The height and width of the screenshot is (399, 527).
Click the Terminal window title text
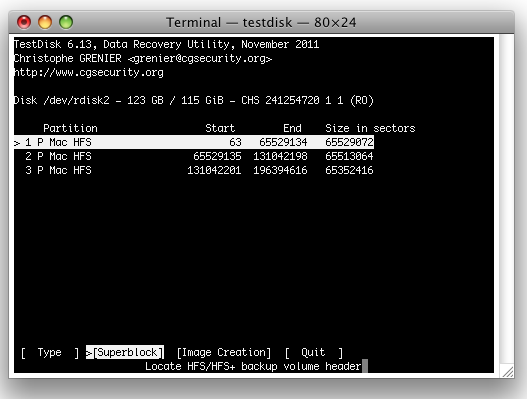coord(261,23)
